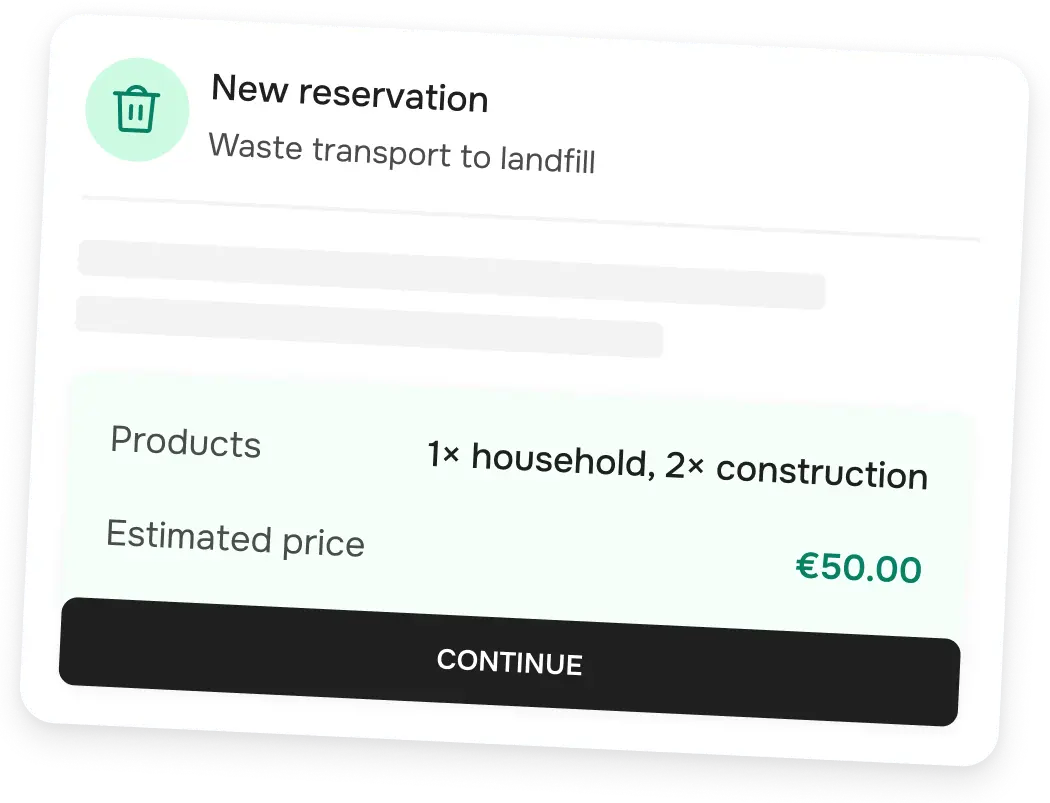1050x803 pixels.
Task: Click the shorter gray placeholder bar
Action: tap(369, 326)
